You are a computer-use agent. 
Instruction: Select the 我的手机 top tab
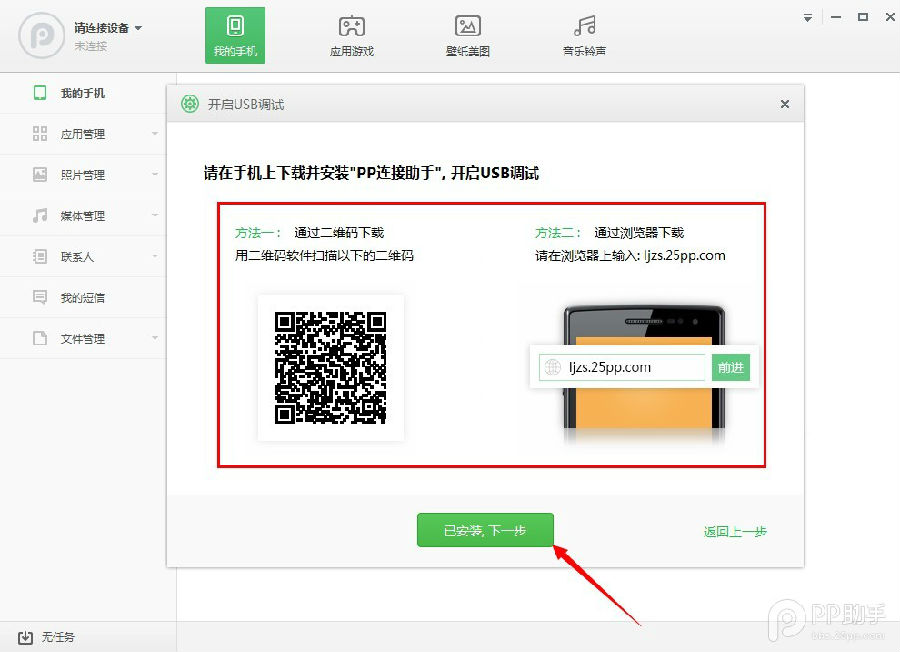pos(235,36)
